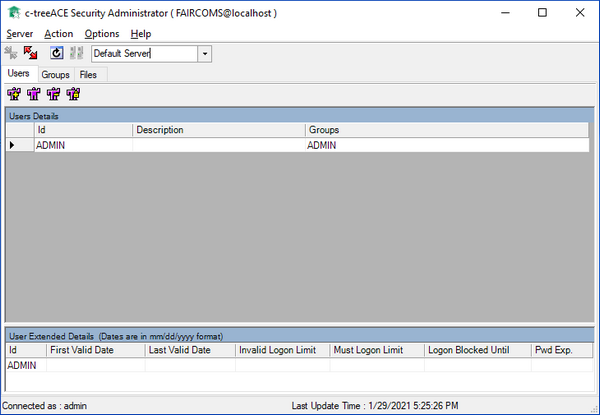
Task: Click the Invalid Logon Limit column header
Action: click(282, 350)
